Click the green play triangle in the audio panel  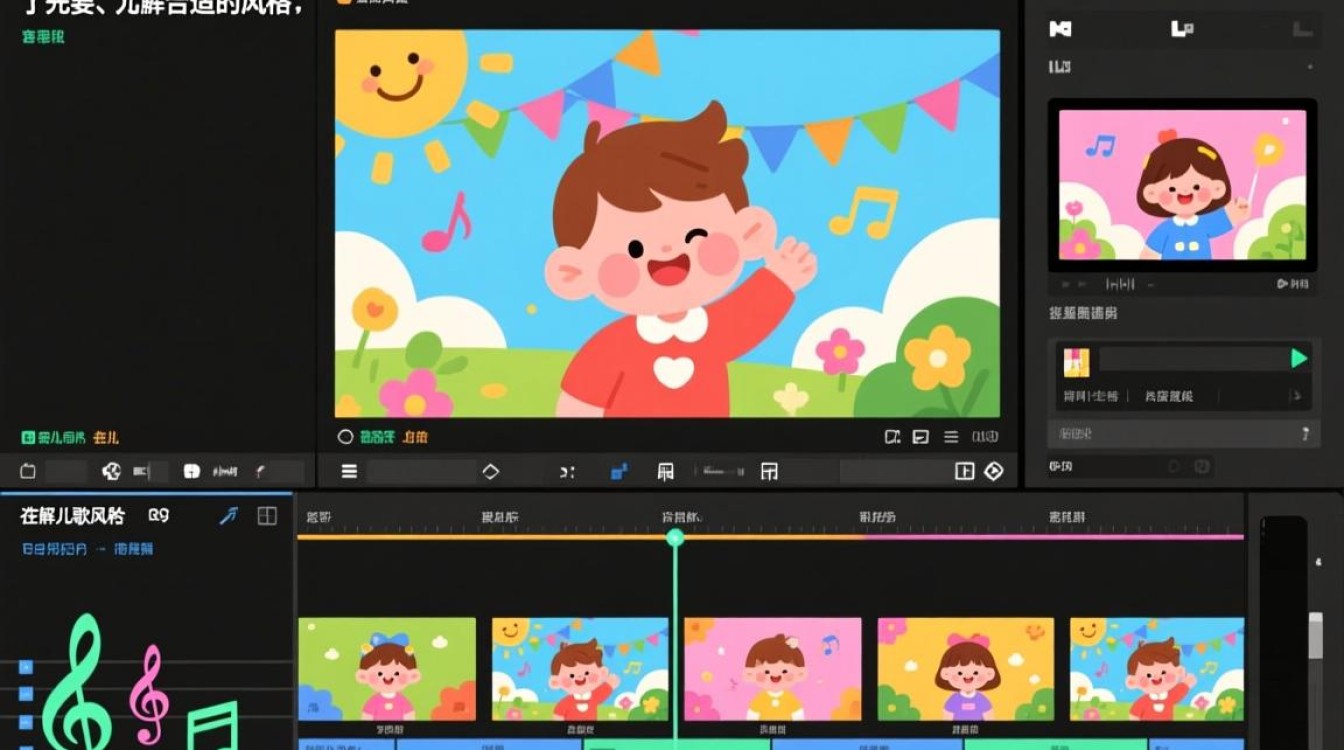tap(1299, 358)
